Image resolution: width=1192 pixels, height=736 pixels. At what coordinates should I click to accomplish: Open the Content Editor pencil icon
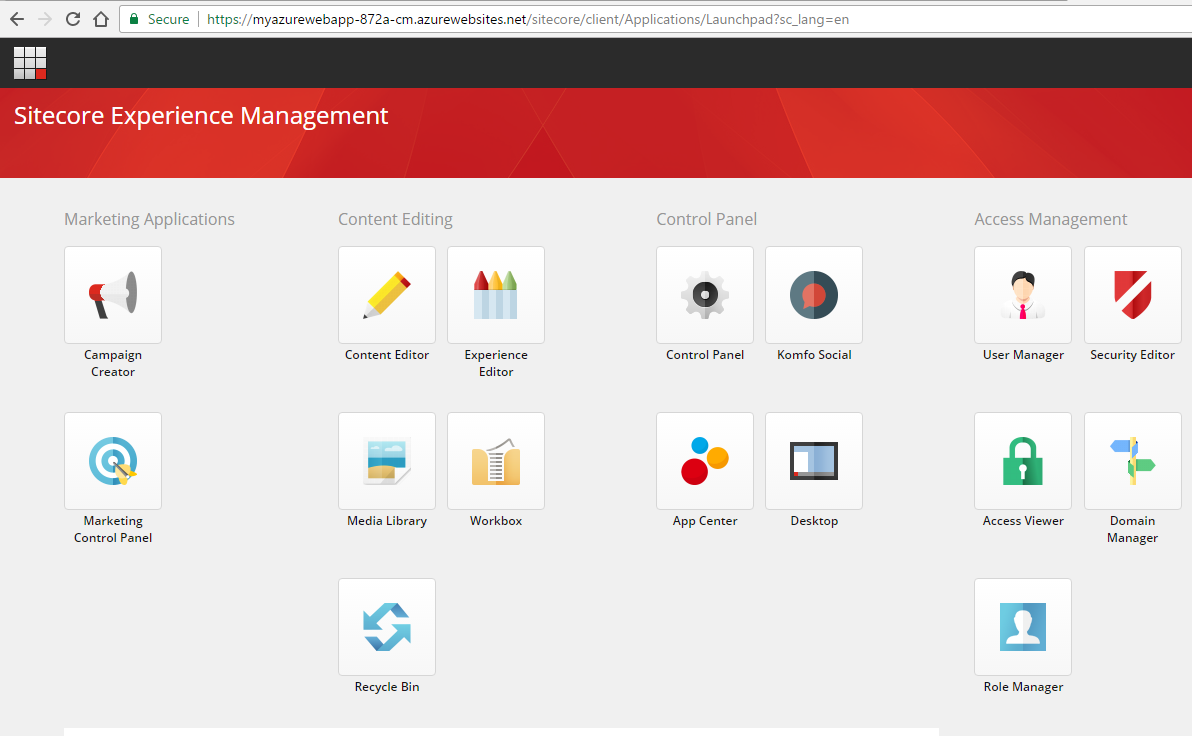tap(387, 295)
